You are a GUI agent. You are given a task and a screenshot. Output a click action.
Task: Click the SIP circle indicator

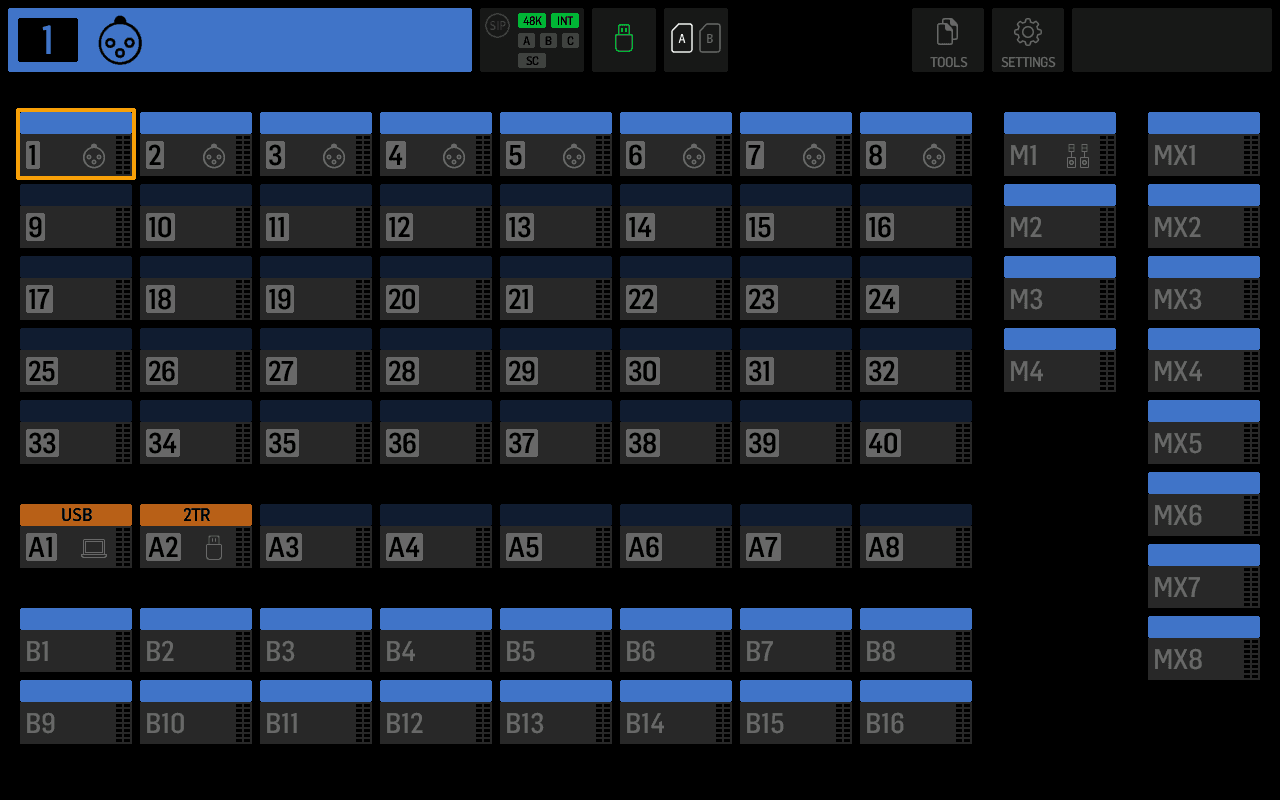(x=497, y=25)
